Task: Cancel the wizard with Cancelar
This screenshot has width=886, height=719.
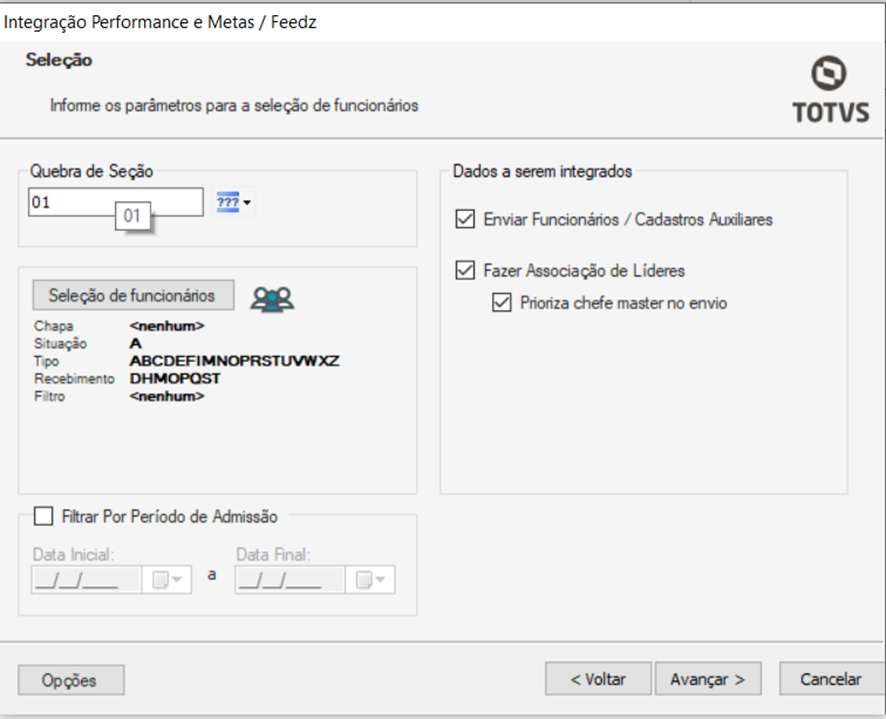Action: coord(831,679)
